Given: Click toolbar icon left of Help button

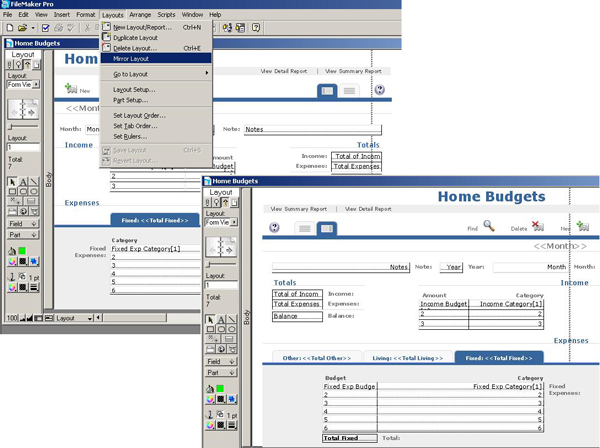Looking at the screenshot, I should pyautogui.click(x=240, y=28).
